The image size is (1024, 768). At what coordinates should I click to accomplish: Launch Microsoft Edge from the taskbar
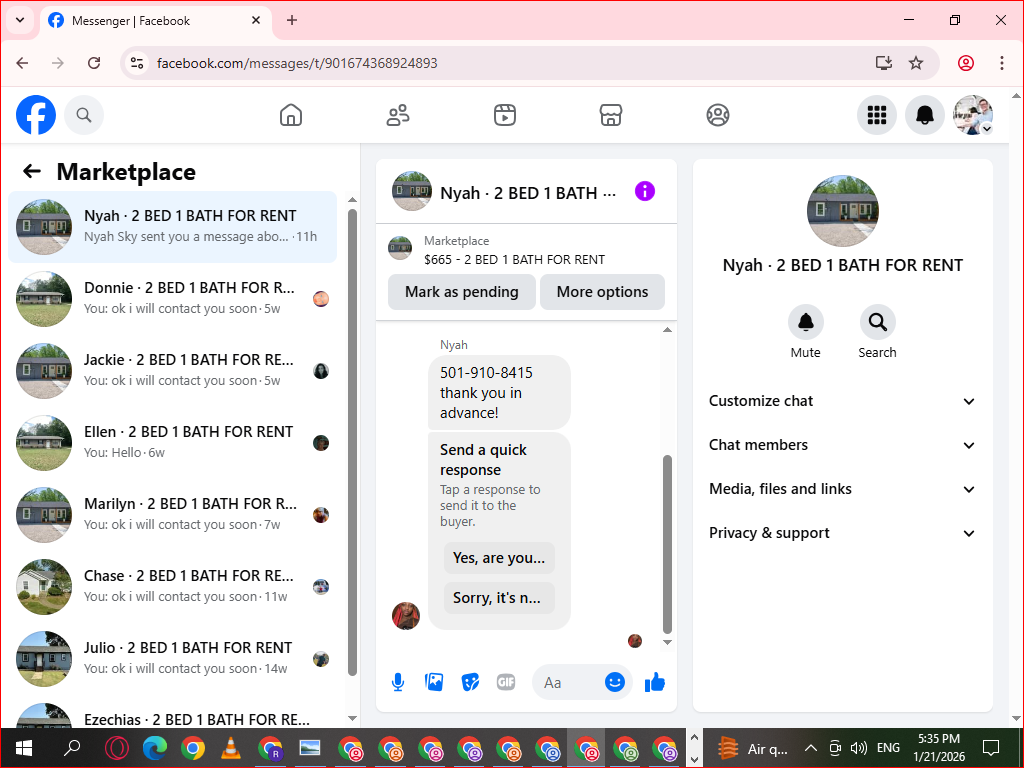[x=155, y=748]
